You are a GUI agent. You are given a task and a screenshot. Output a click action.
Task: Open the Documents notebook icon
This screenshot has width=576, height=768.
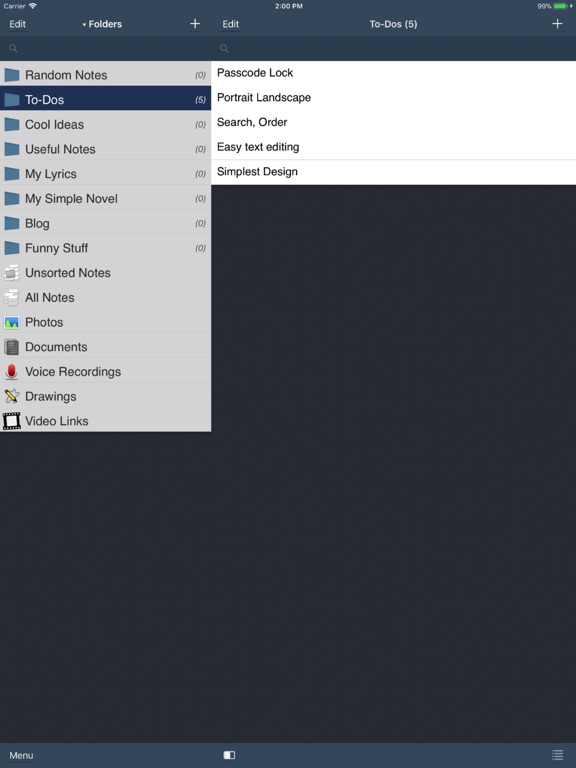click(11, 347)
